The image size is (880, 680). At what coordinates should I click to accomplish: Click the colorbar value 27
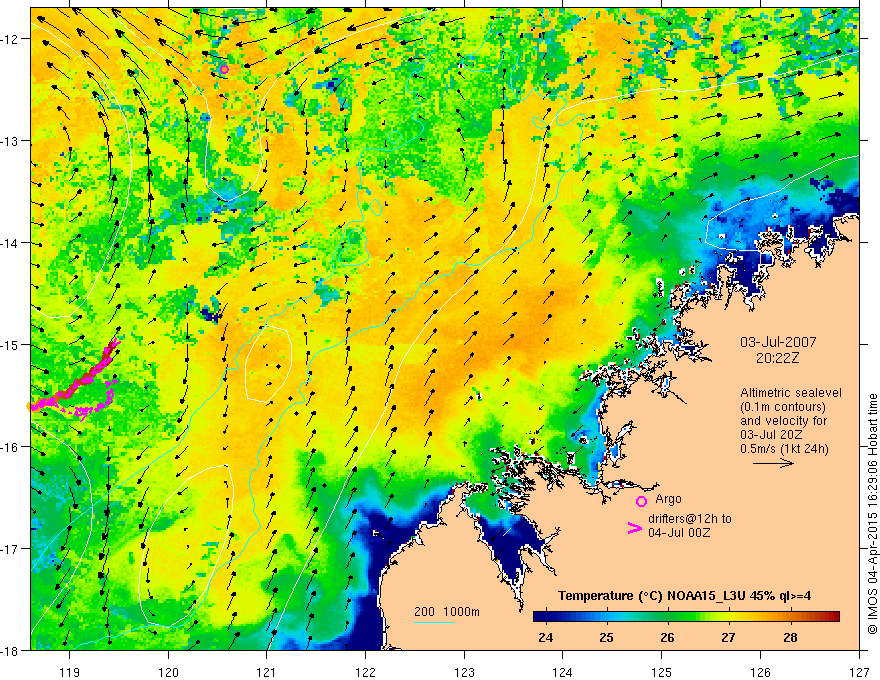(x=728, y=638)
